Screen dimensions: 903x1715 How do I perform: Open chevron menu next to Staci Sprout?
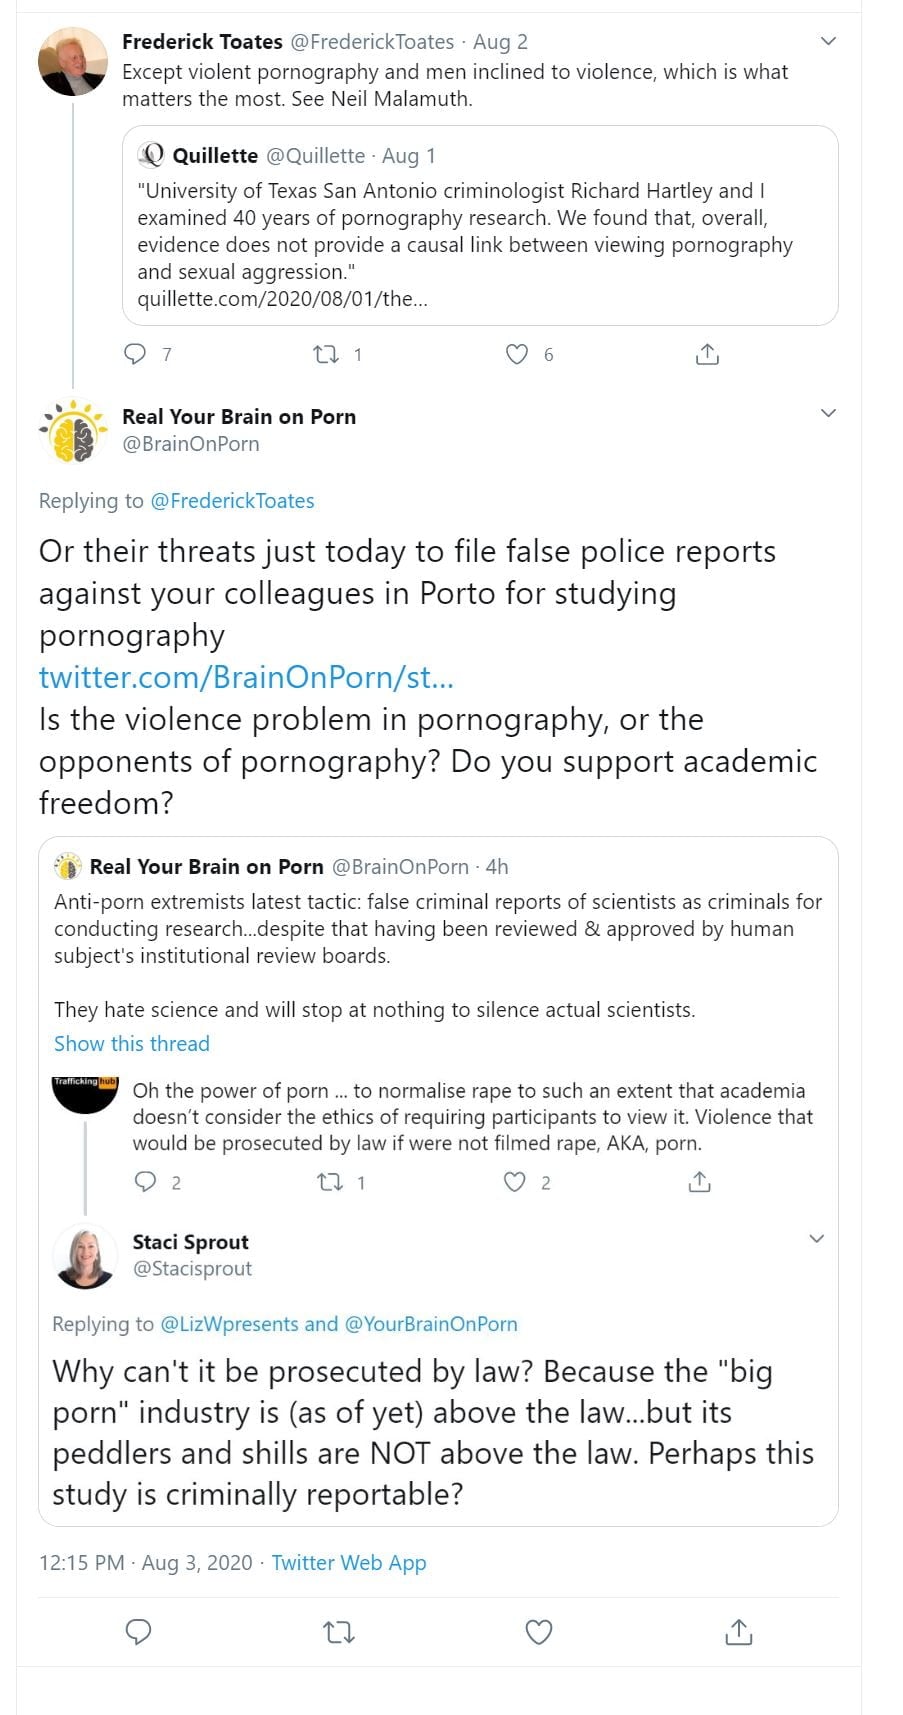tap(816, 1239)
